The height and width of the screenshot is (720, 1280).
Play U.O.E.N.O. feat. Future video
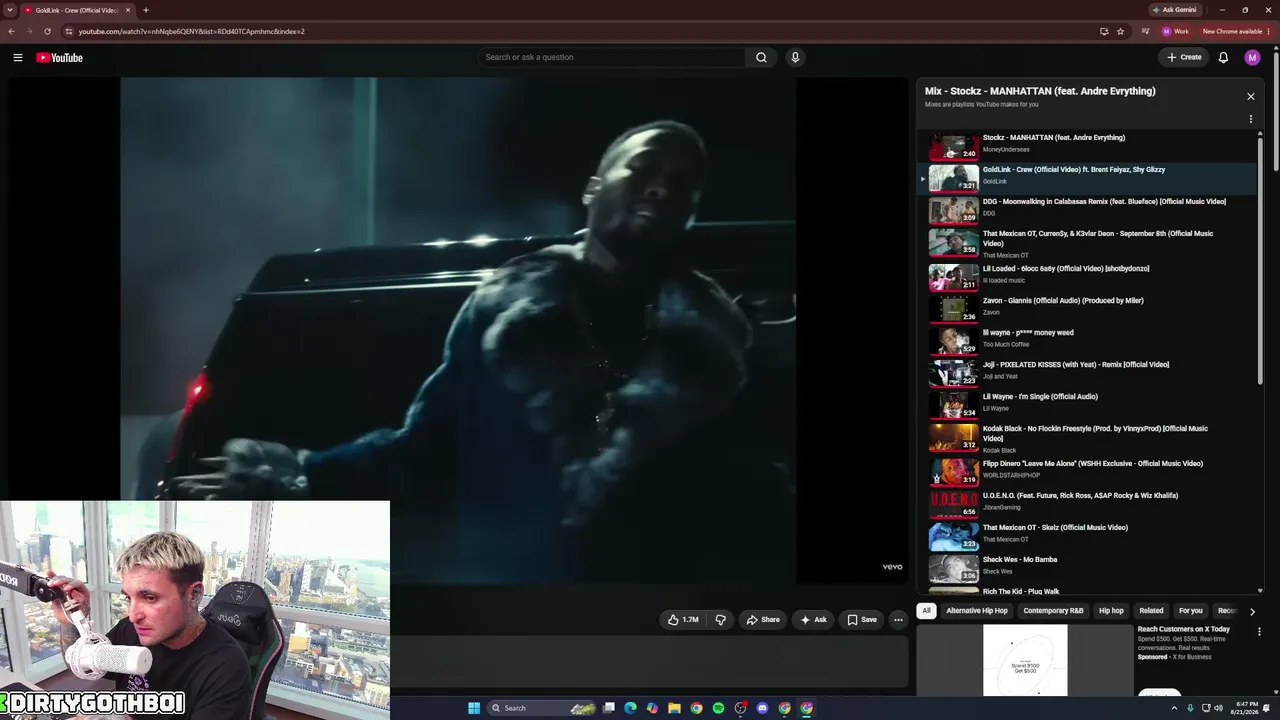click(1086, 503)
